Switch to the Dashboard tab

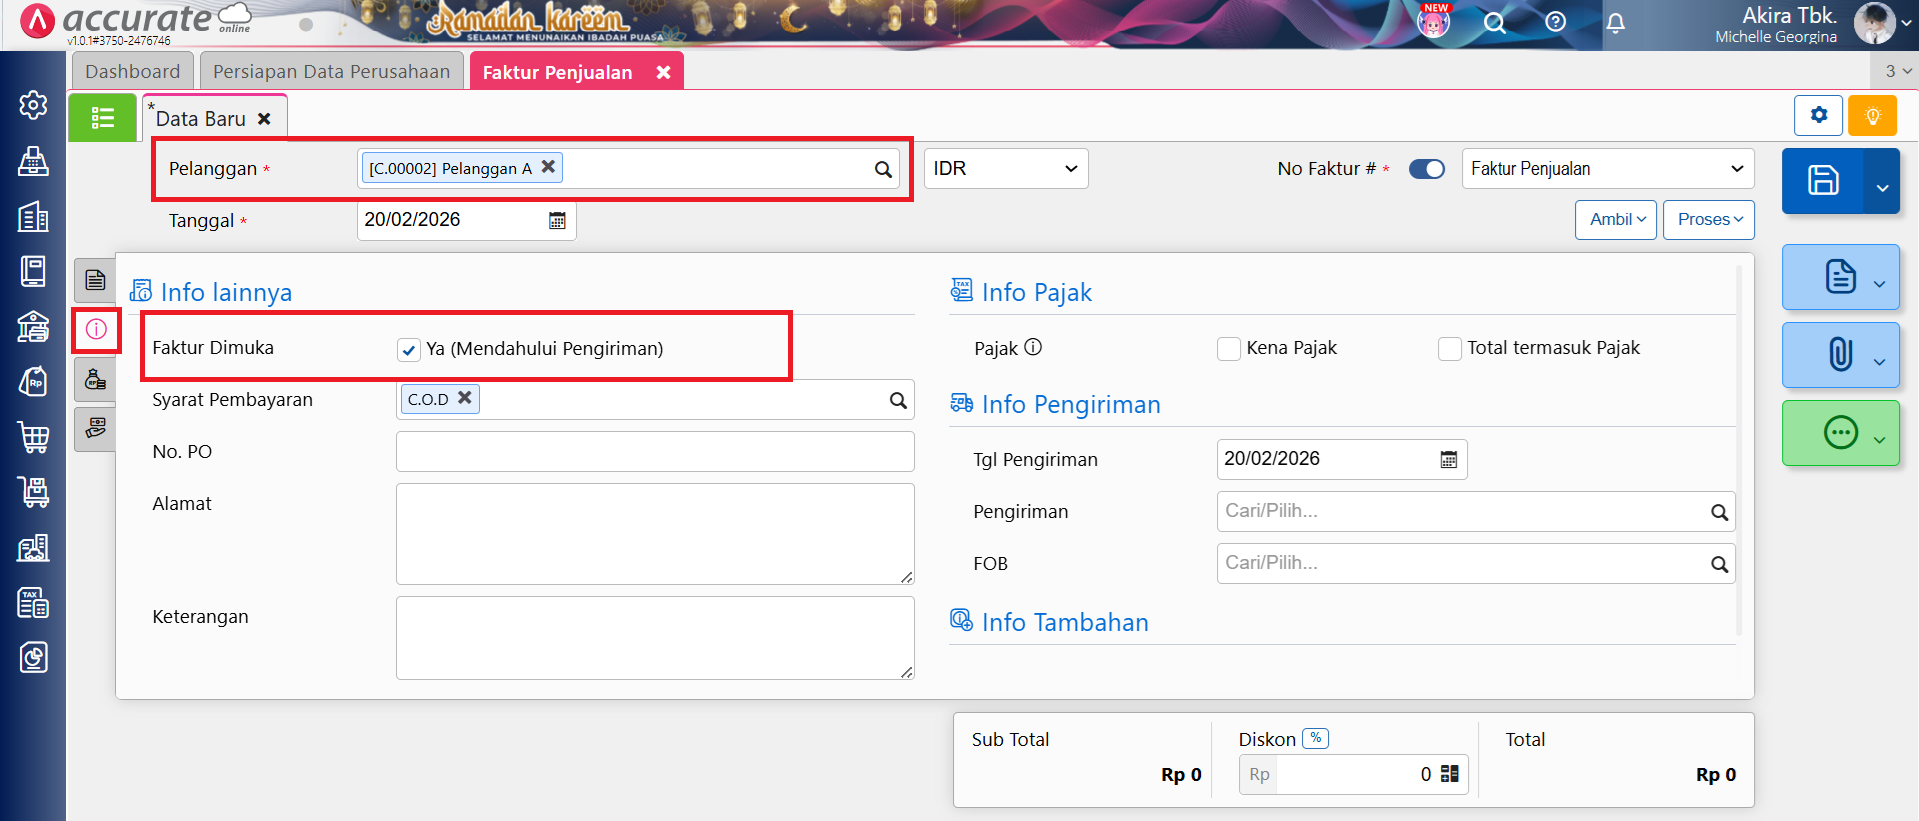pyautogui.click(x=132, y=72)
